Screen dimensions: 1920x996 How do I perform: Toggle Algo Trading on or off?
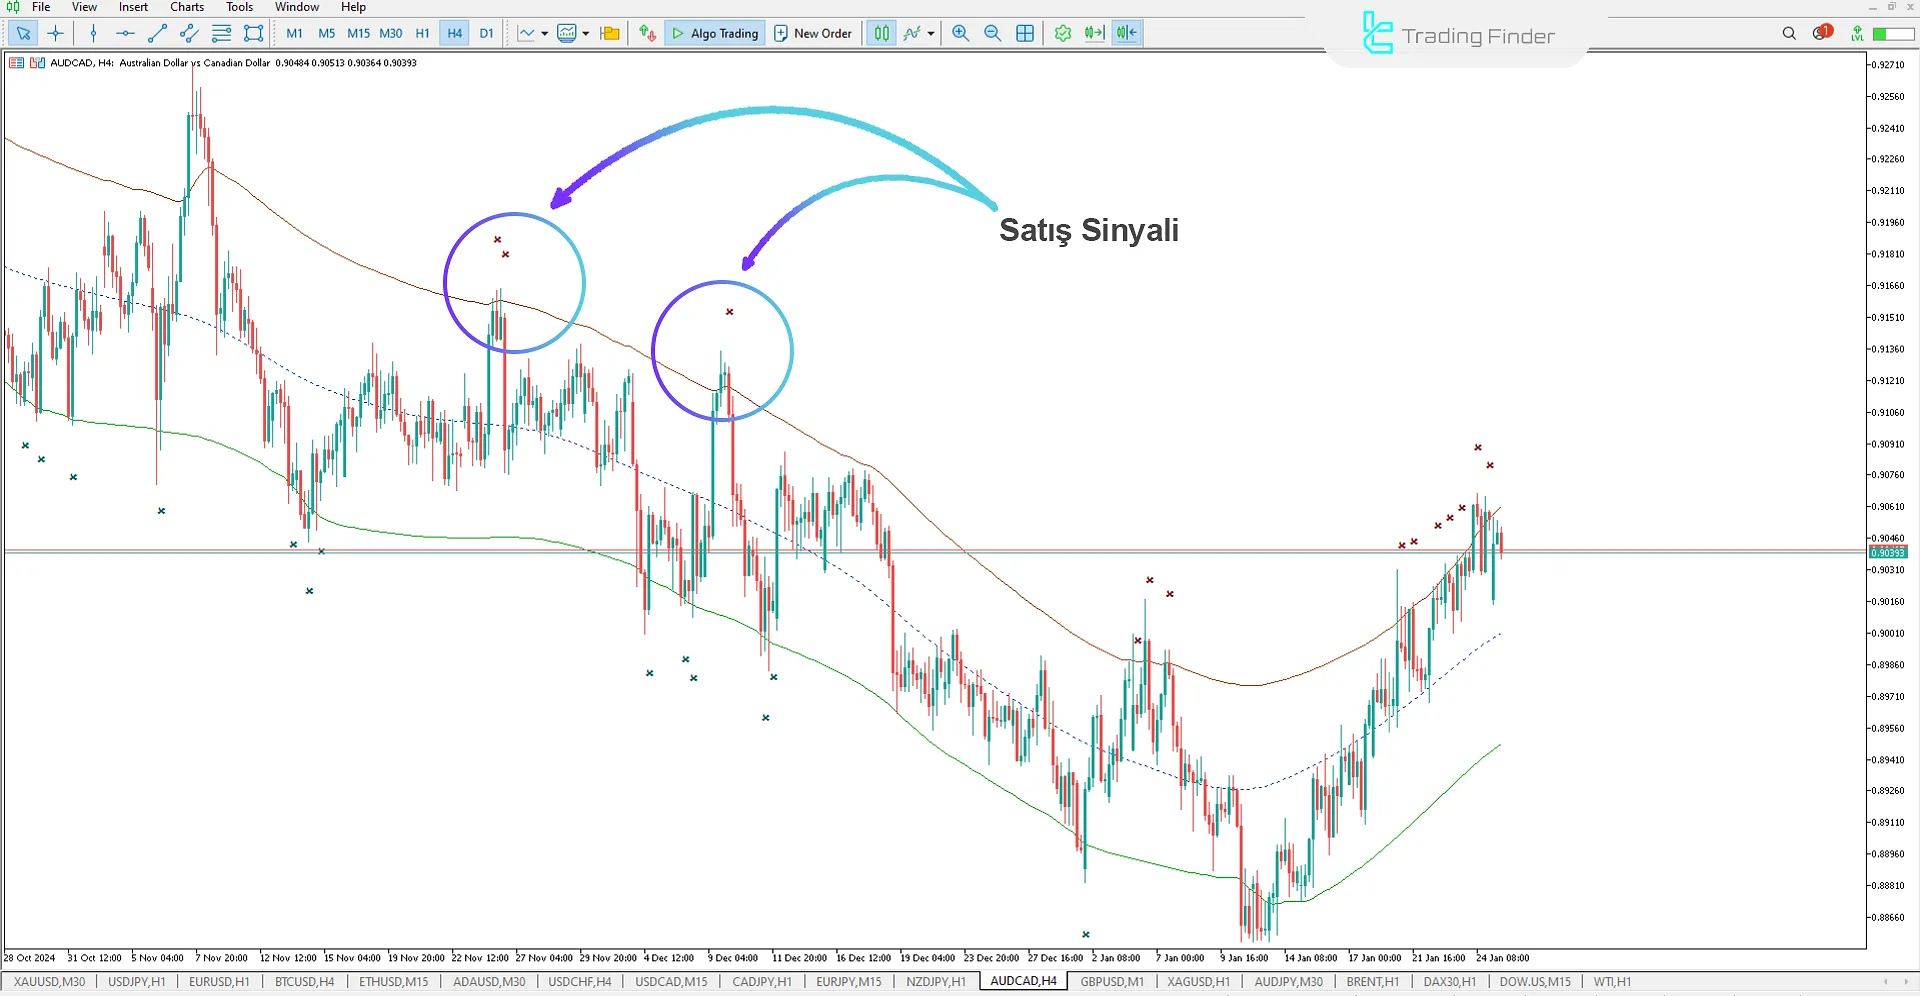pos(714,33)
